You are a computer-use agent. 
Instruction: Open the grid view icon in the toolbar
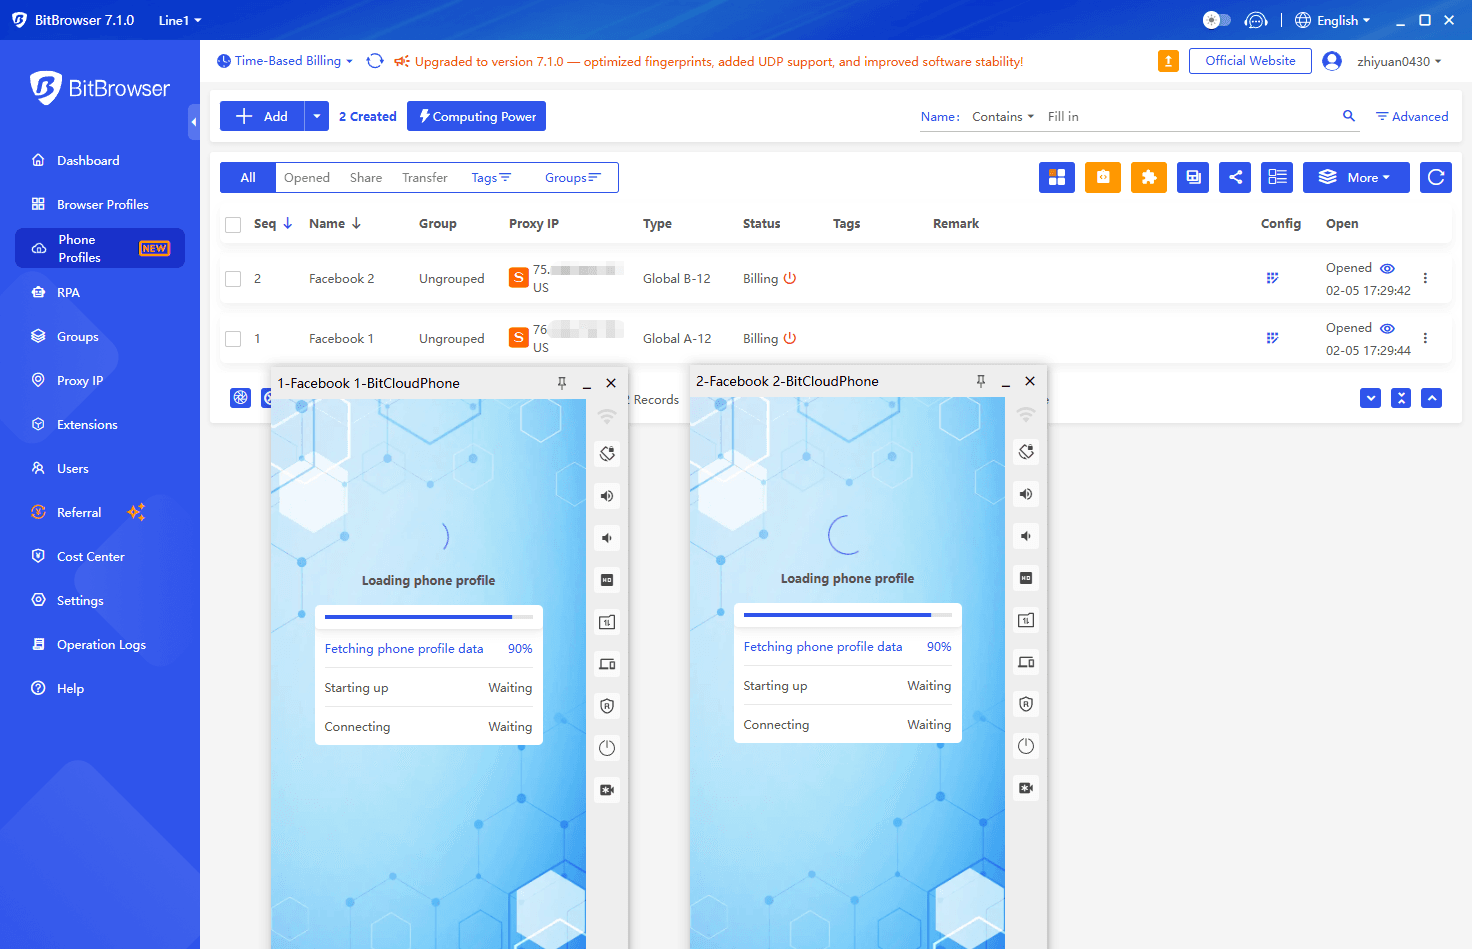[1057, 177]
